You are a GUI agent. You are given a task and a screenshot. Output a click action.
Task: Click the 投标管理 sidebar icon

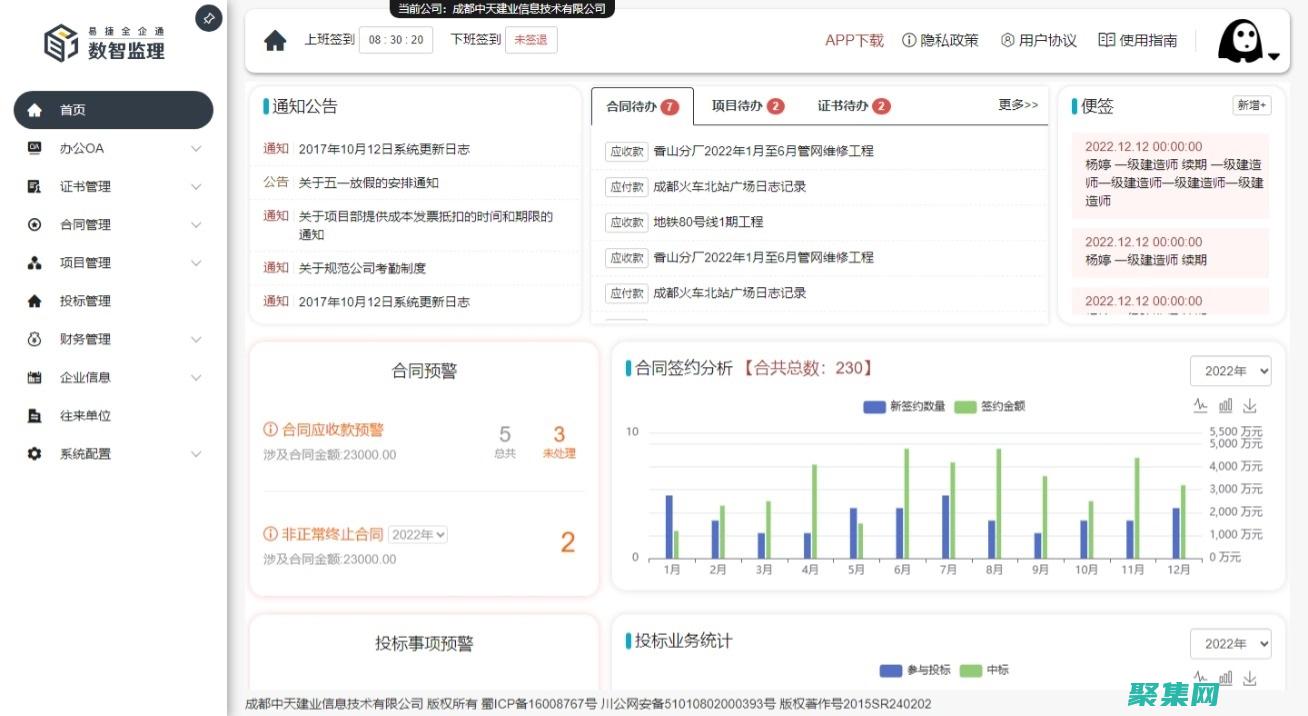[x=35, y=301]
